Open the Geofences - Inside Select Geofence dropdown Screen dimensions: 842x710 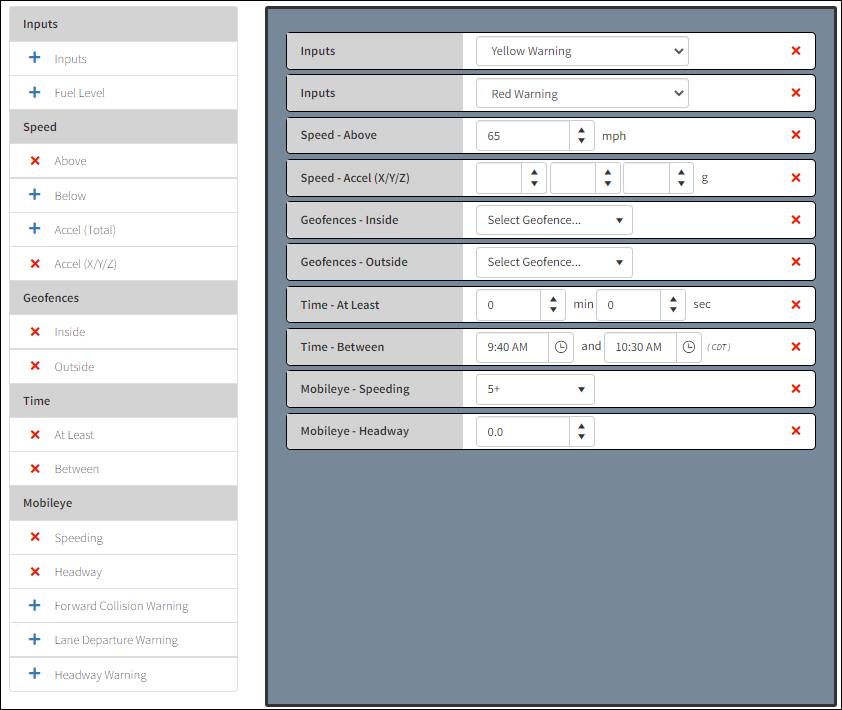coord(554,220)
